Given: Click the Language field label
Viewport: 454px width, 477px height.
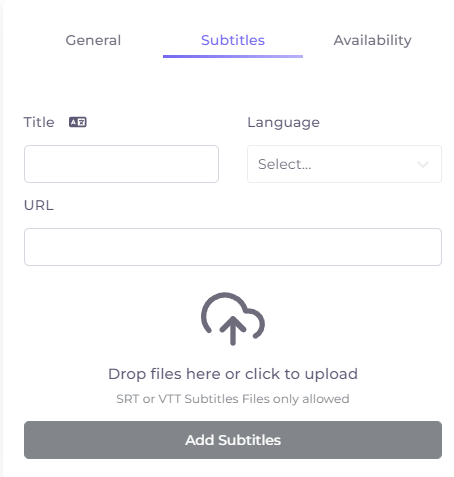Looking at the screenshot, I should tap(283, 123).
